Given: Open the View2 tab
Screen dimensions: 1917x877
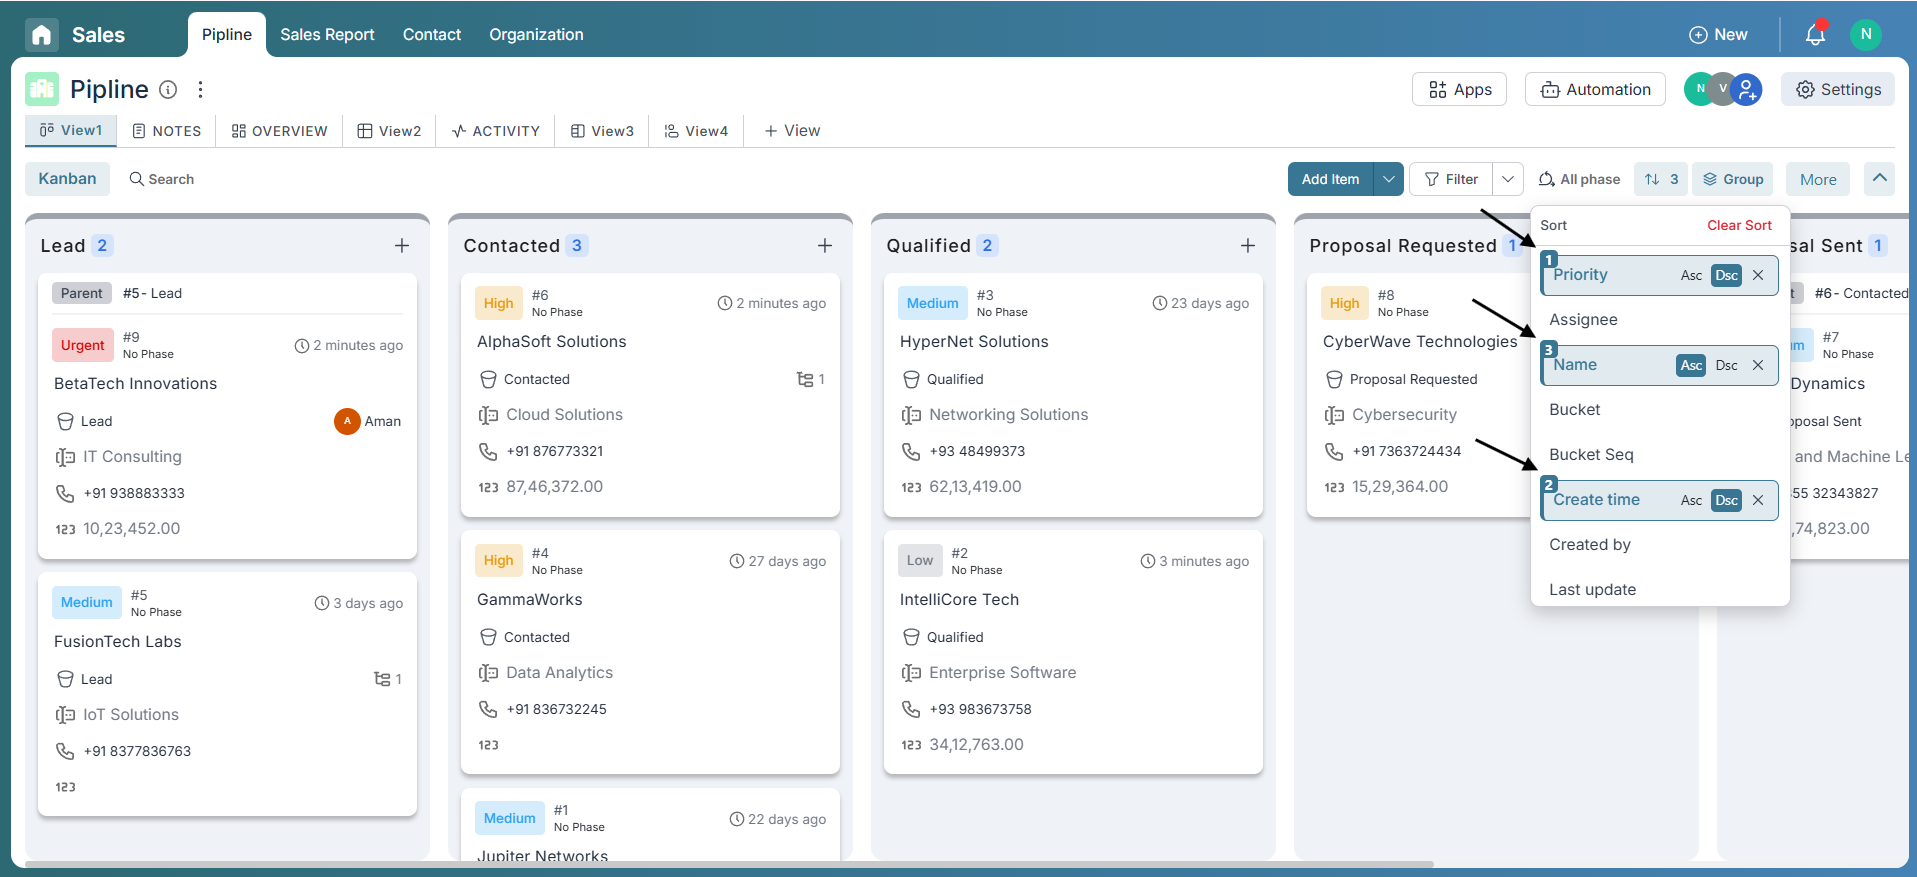Looking at the screenshot, I should (389, 131).
